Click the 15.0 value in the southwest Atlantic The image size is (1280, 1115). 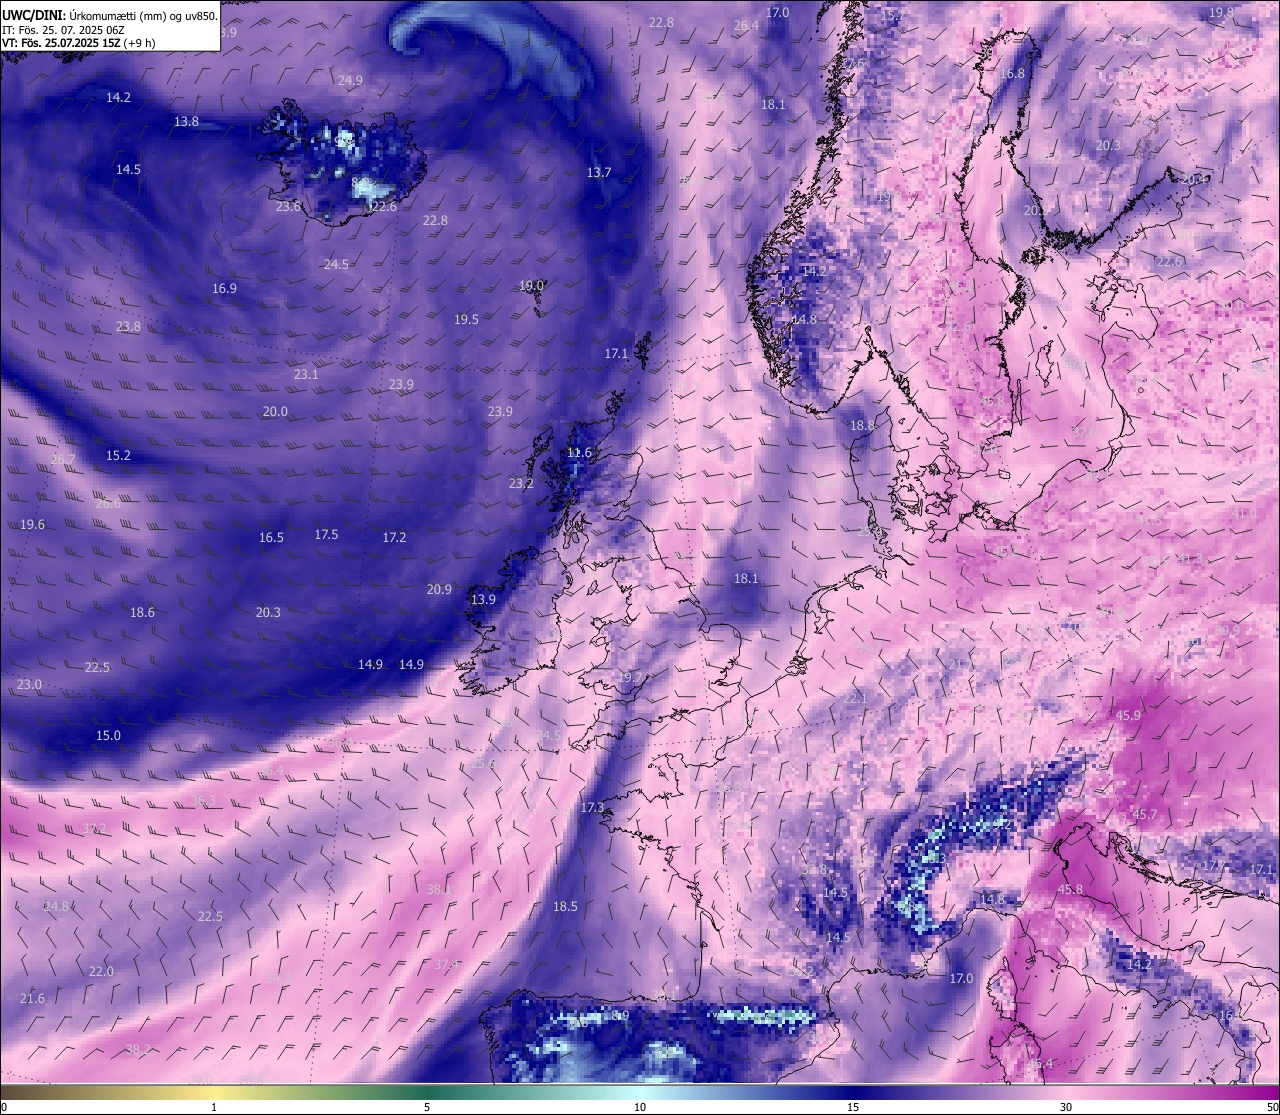(108, 735)
